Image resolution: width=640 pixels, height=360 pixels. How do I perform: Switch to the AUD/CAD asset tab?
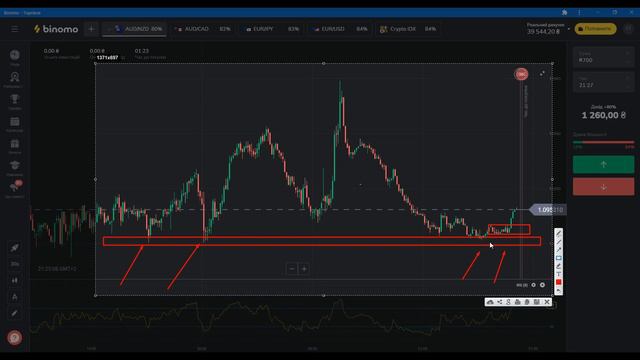[203, 29]
